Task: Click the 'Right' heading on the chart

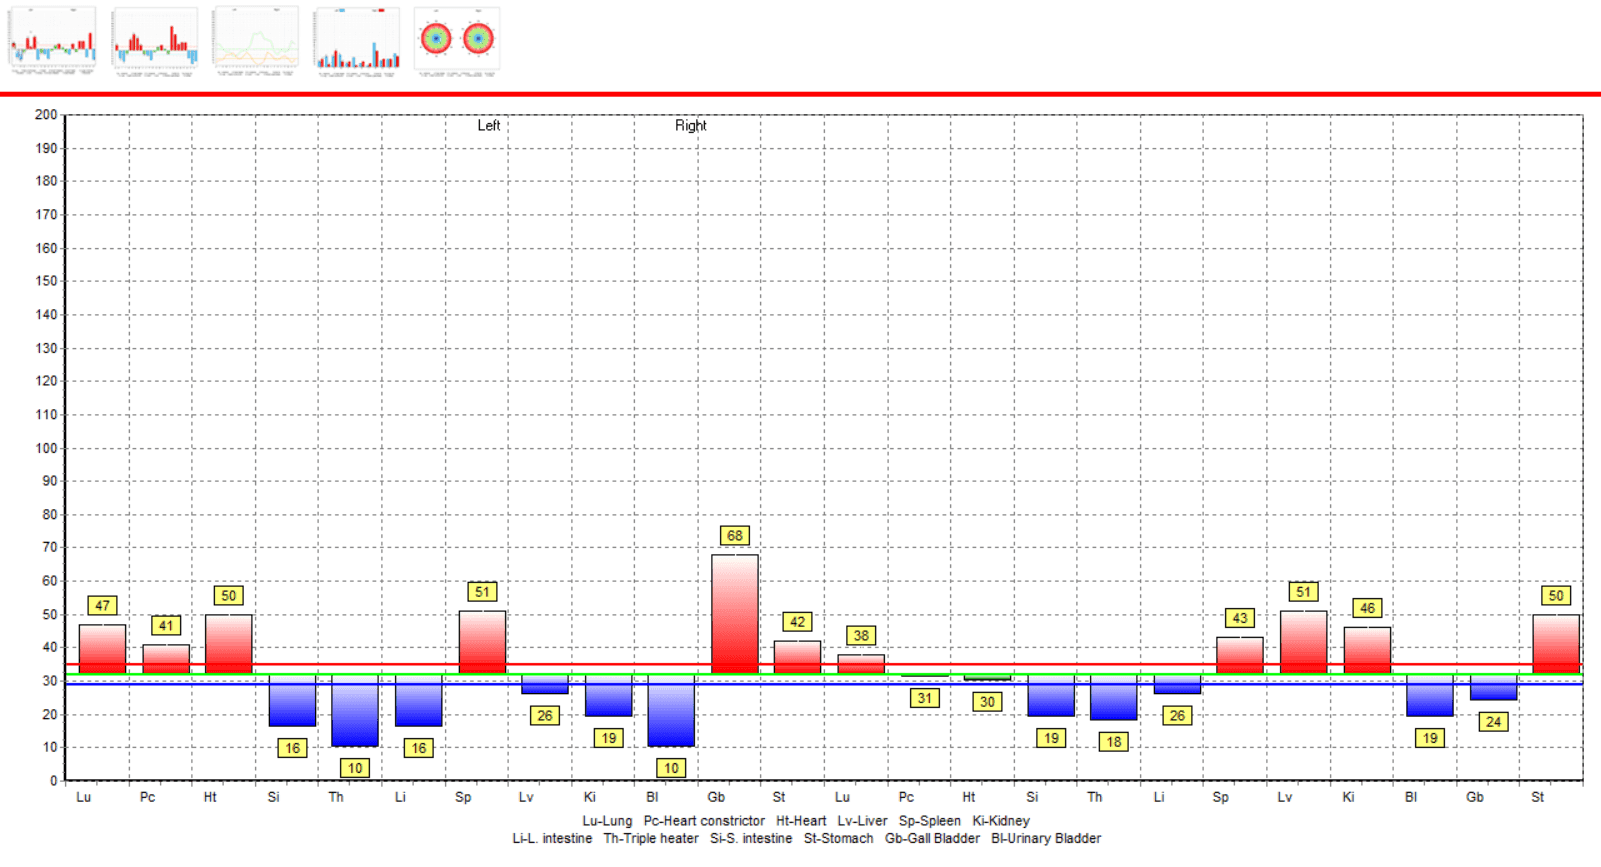Action: pyautogui.click(x=690, y=126)
